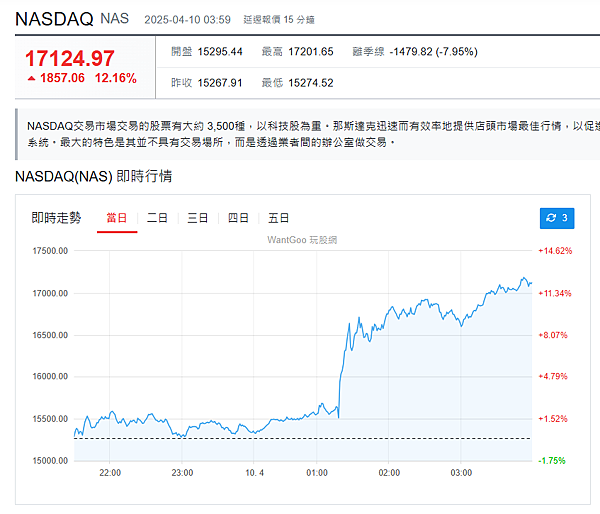Viewport: 600px width, 514px height.
Task: Click the red up-arrow change indicator
Action: [31, 78]
